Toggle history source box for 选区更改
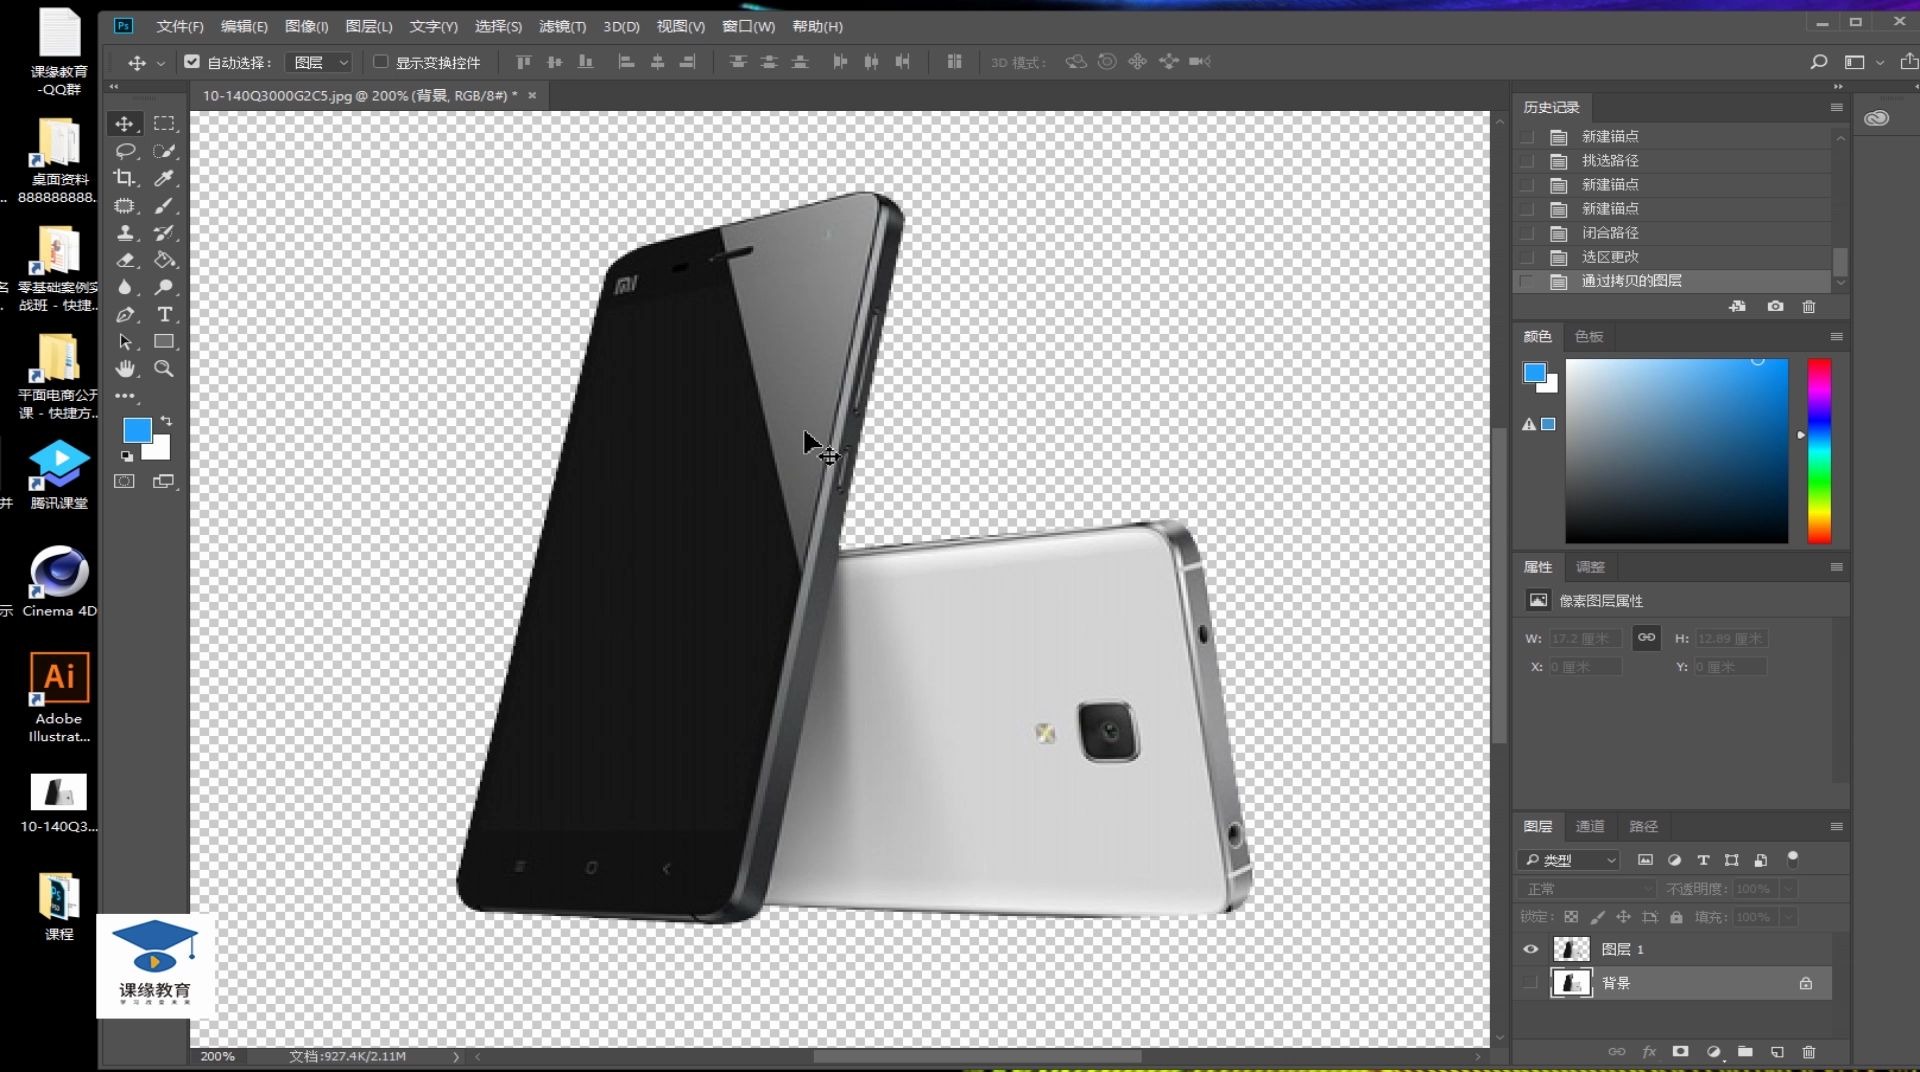 (x=1527, y=257)
